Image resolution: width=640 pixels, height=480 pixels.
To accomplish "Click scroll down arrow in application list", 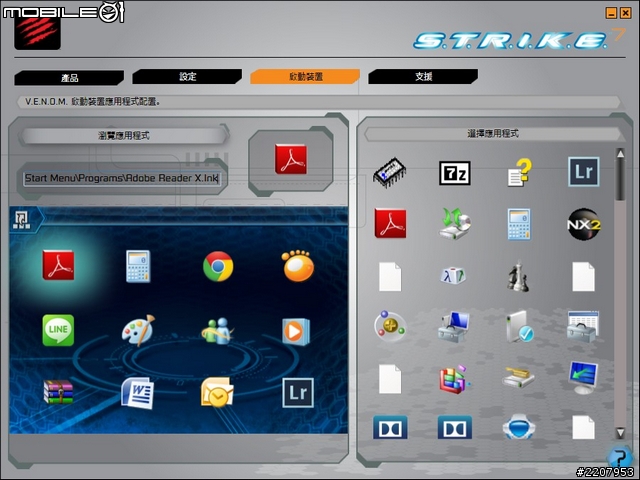I will point(620,433).
